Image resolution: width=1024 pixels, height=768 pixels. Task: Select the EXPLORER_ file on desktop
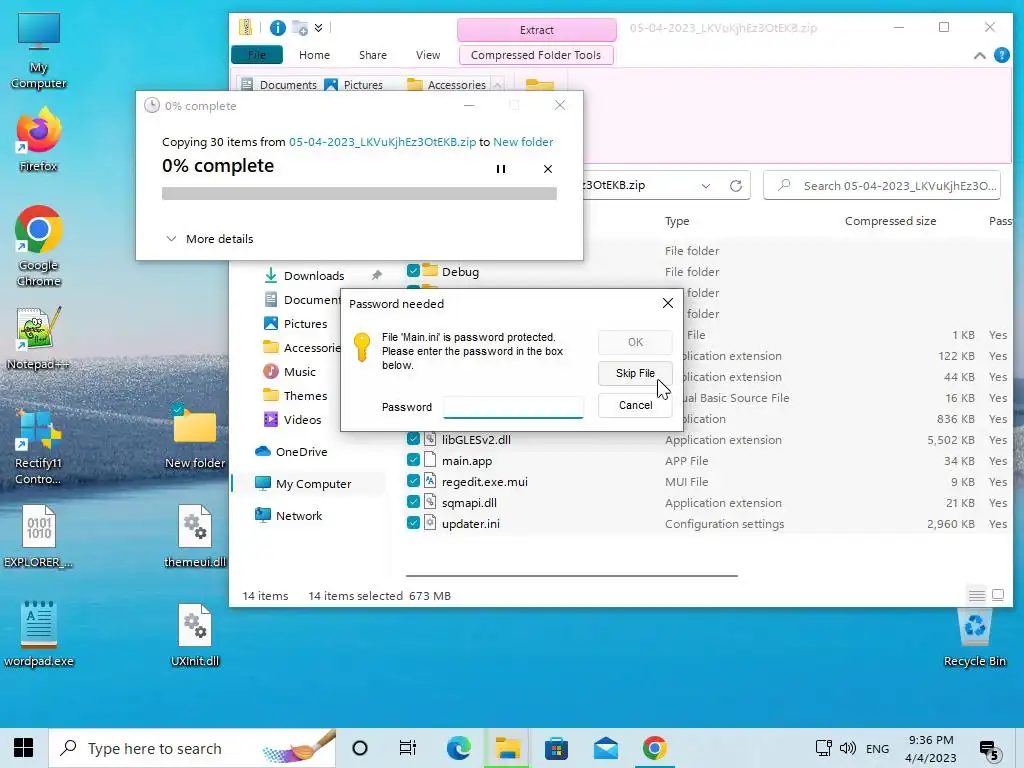coord(39,536)
